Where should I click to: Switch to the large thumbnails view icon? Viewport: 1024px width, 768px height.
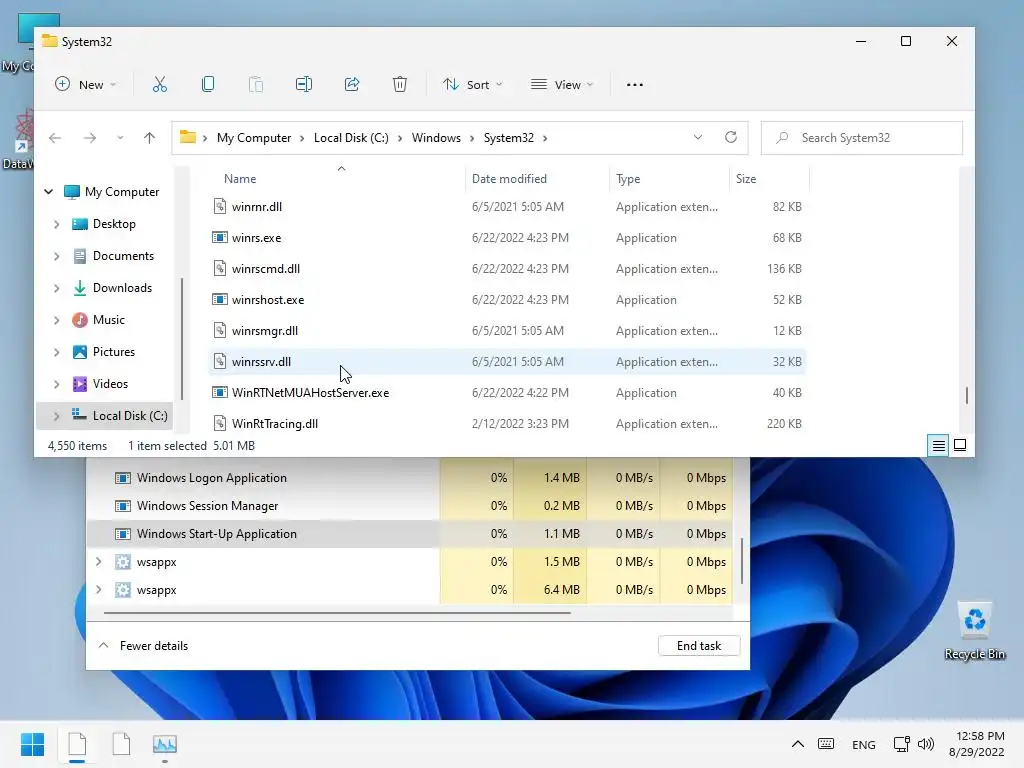point(960,445)
